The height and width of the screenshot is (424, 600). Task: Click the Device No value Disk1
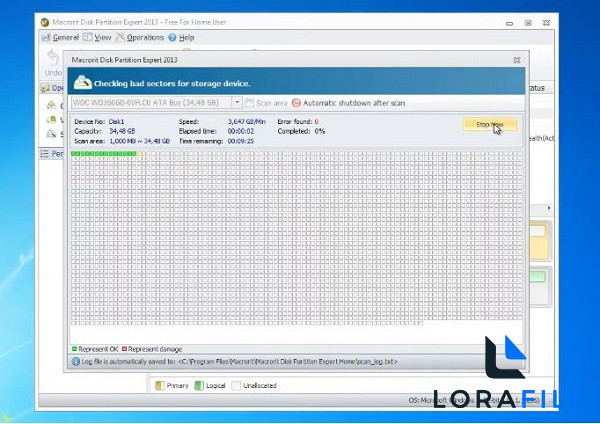tap(116, 122)
